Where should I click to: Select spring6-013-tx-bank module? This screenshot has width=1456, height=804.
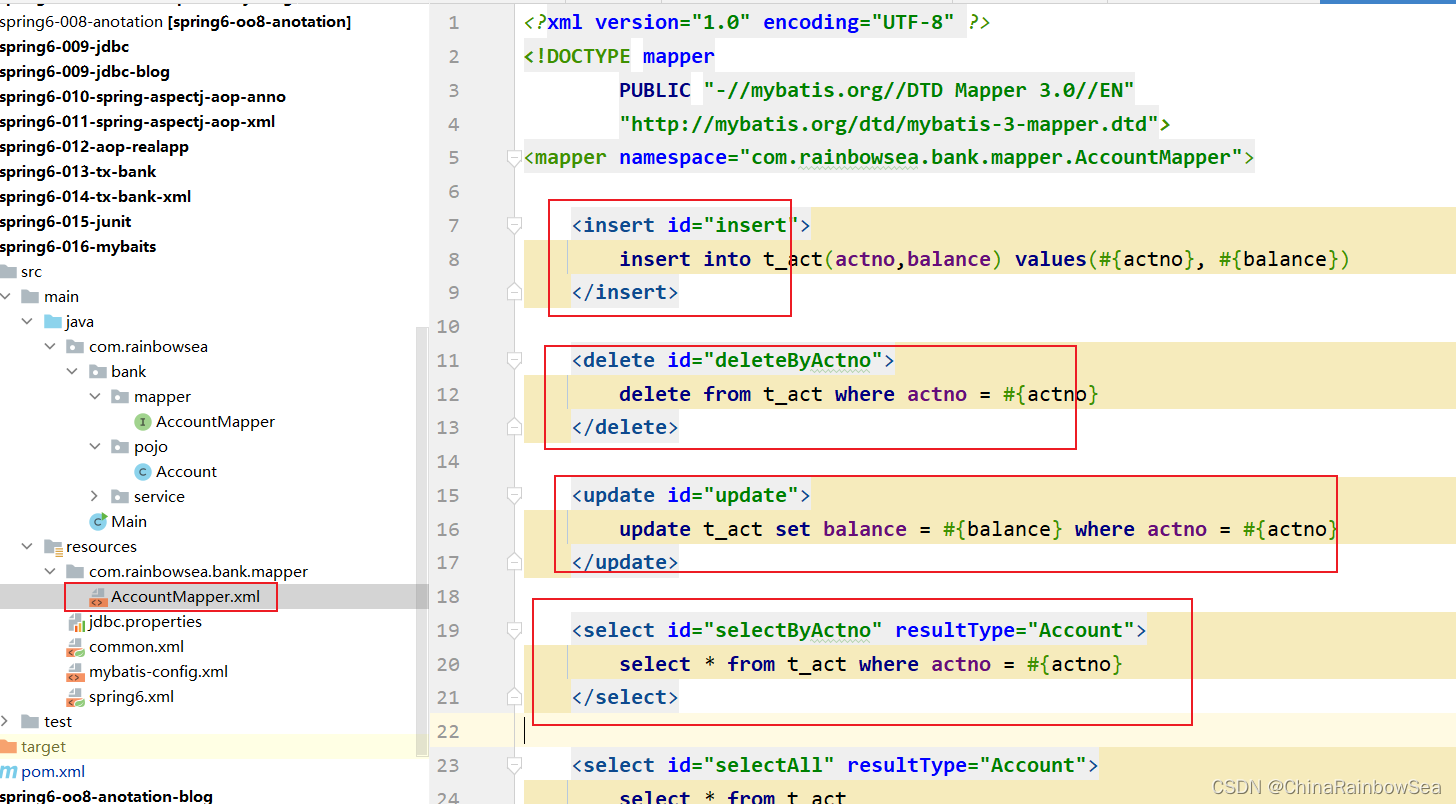[x=78, y=172]
